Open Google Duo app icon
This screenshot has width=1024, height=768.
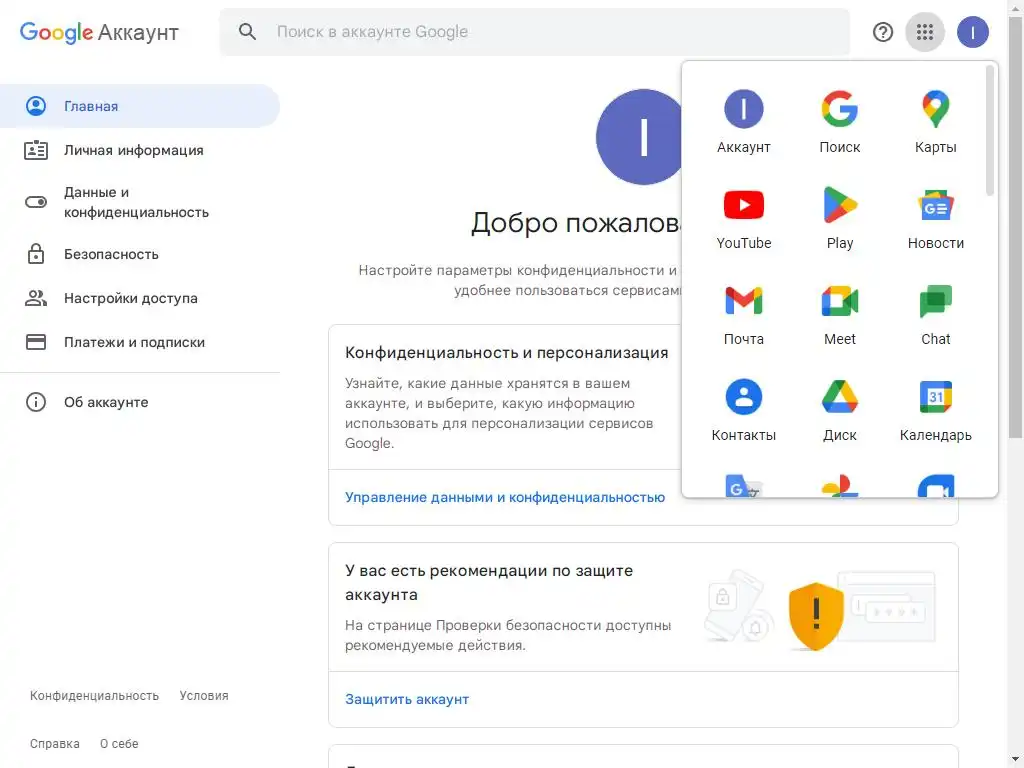pos(935,486)
